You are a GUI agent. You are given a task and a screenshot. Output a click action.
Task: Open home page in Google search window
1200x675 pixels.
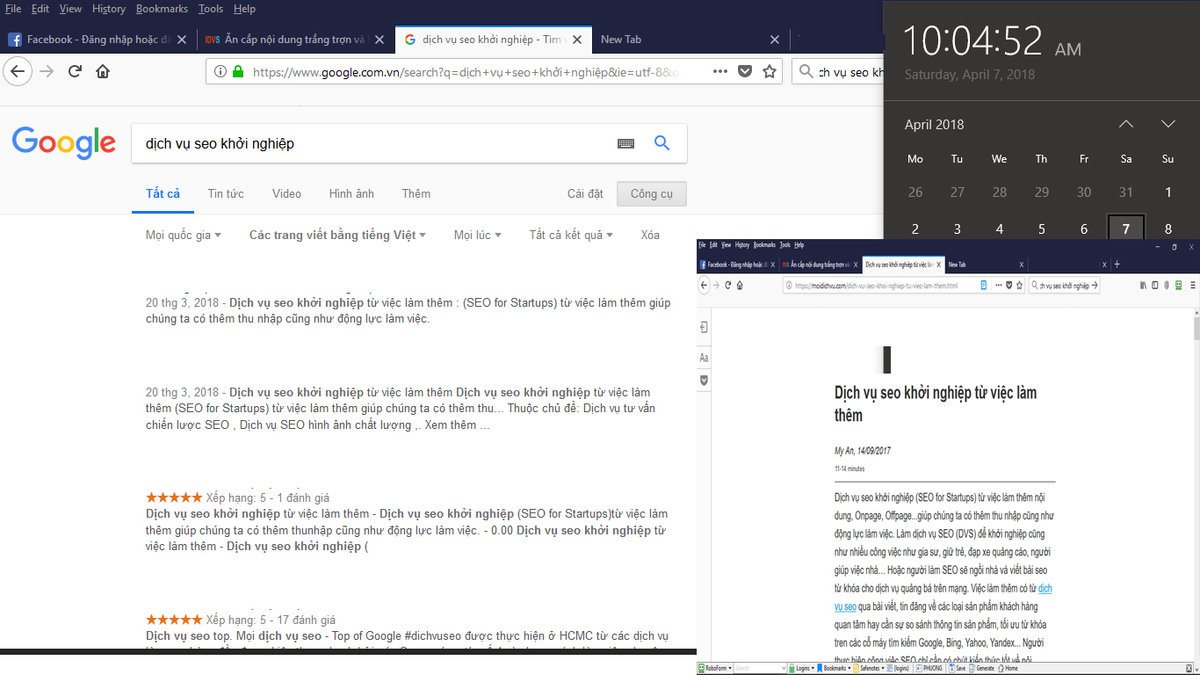point(102,71)
